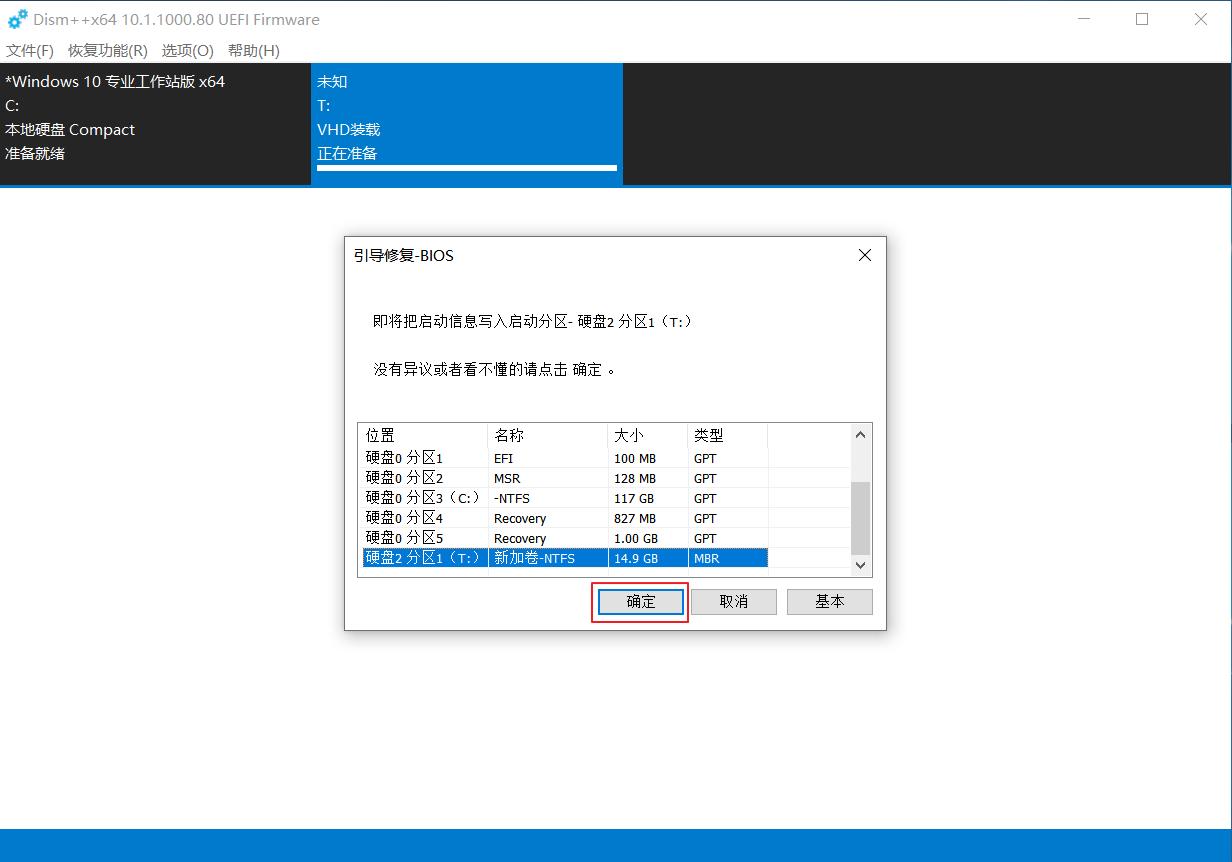Click the Dism++ gear icon in title bar
Image resolution: width=1232 pixels, height=862 pixels.
click(16, 18)
